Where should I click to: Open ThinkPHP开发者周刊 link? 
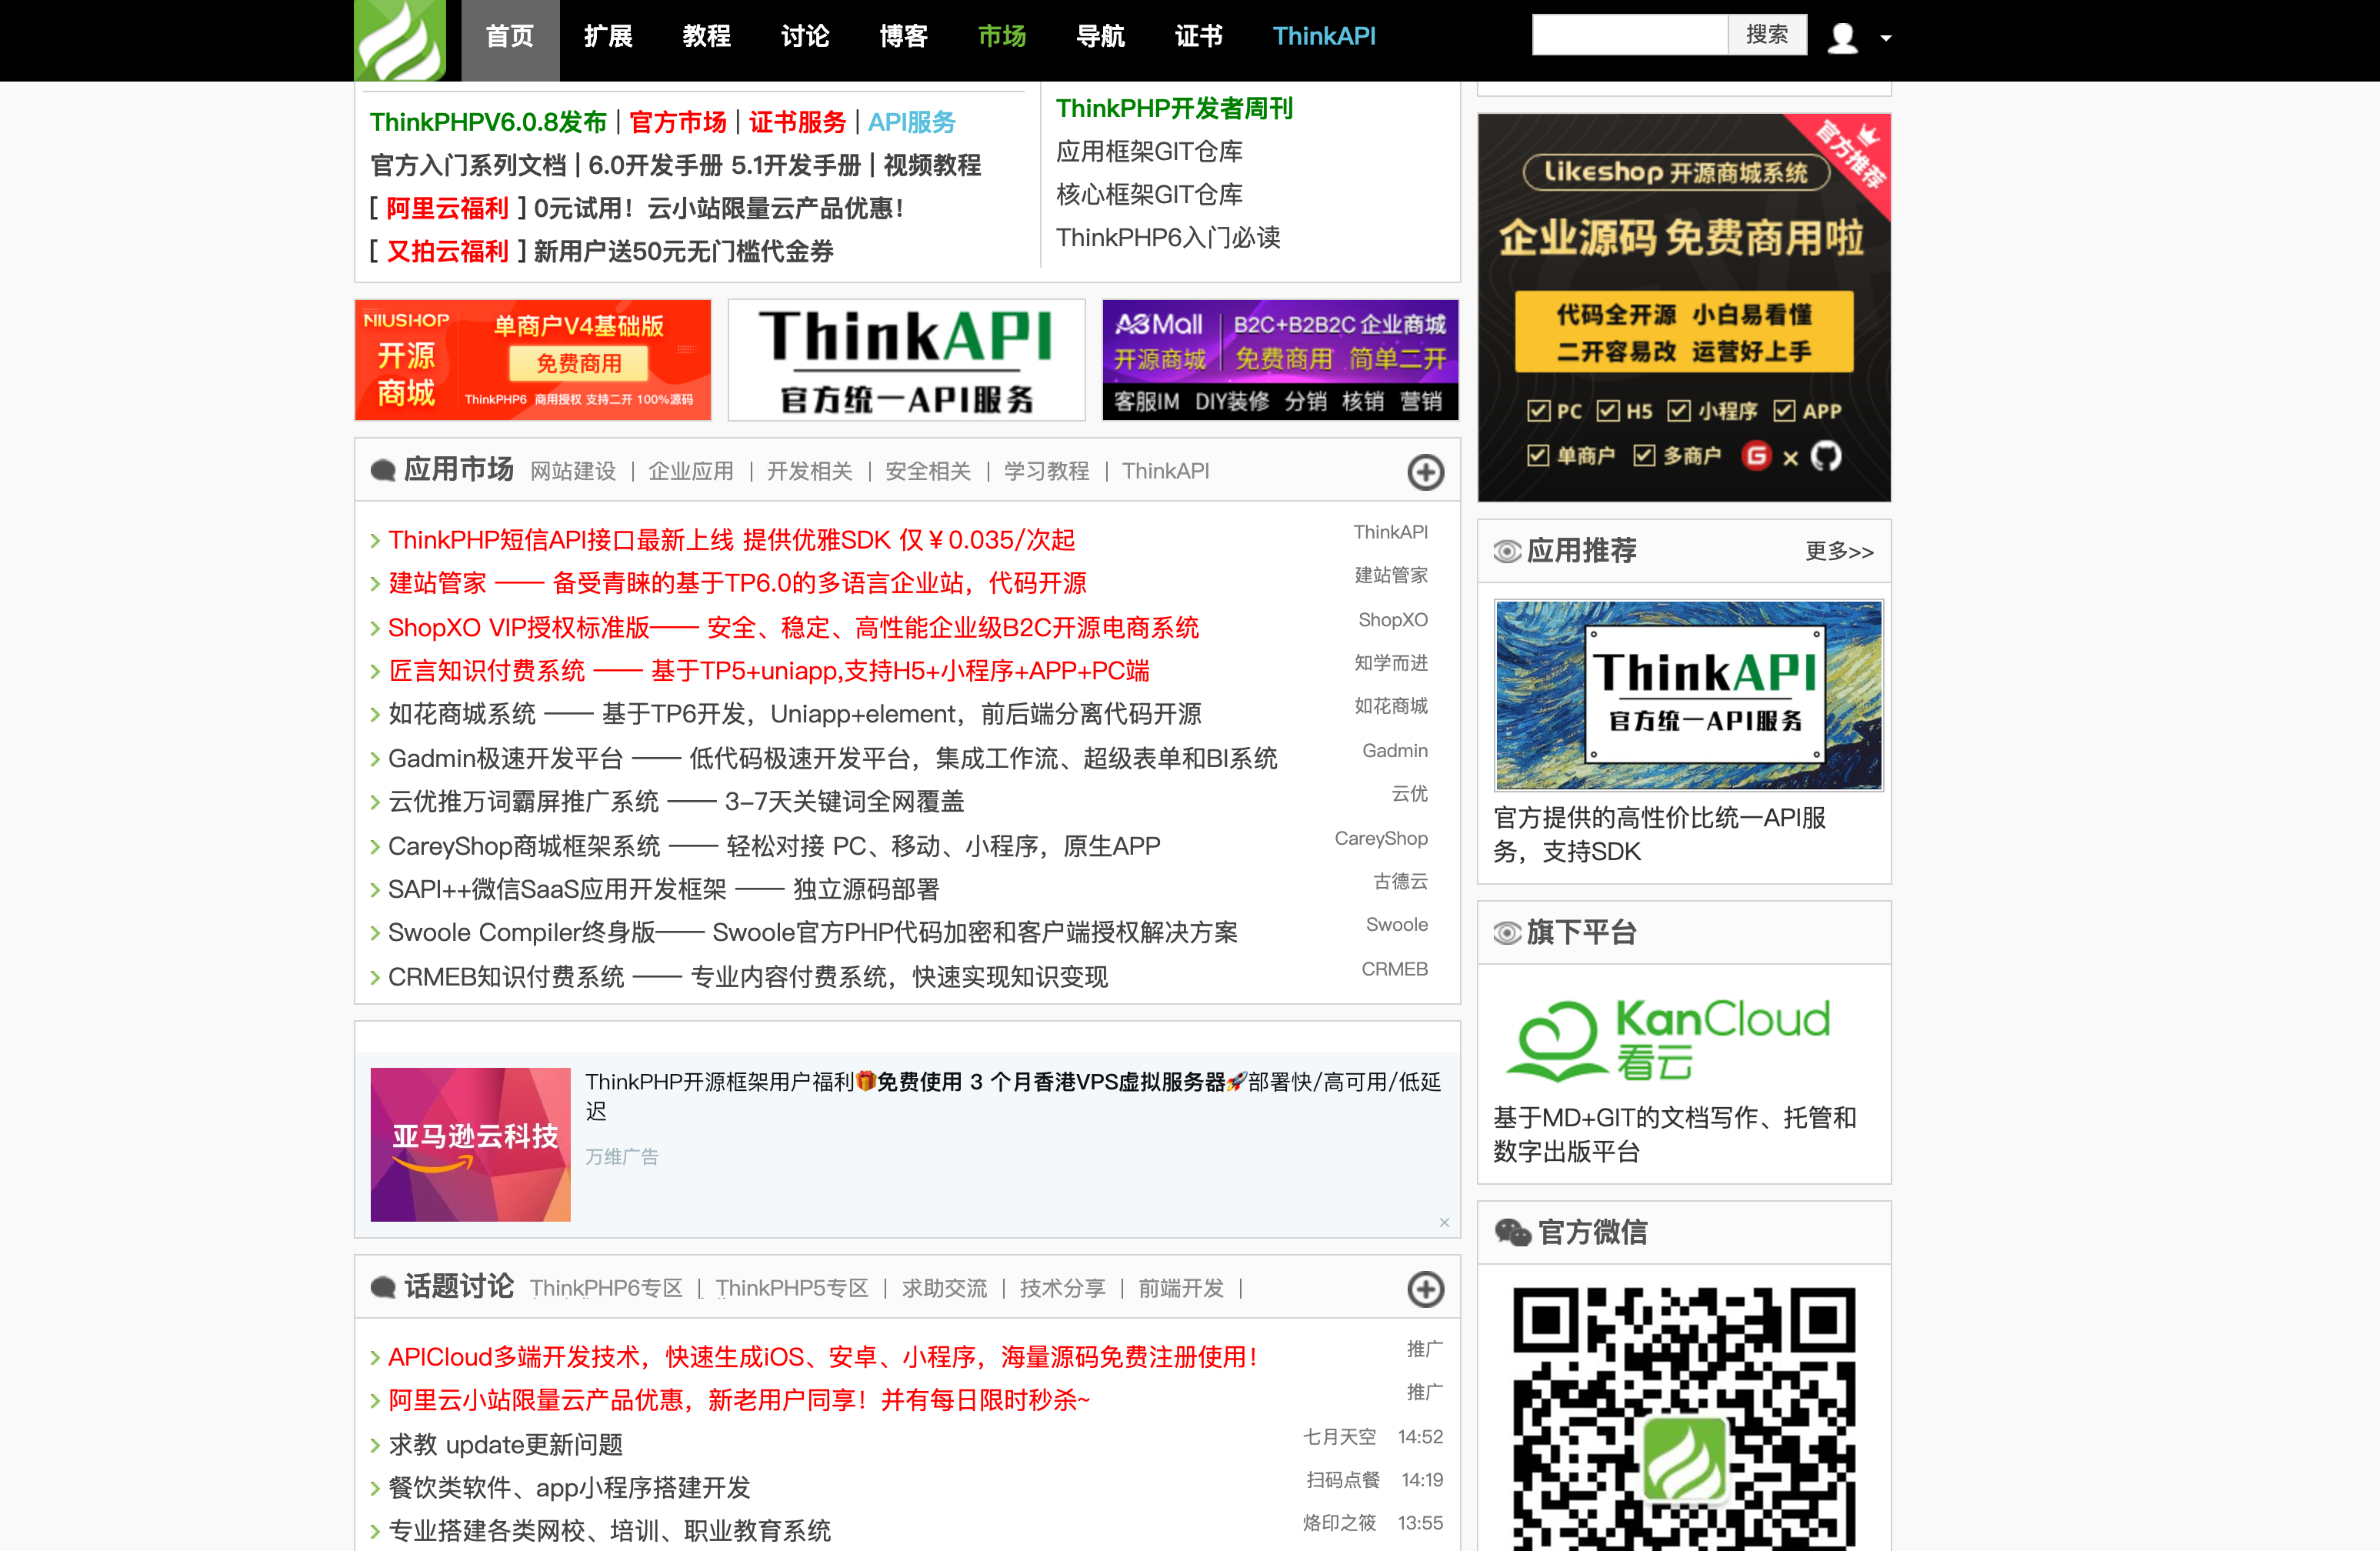[1174, 108]
